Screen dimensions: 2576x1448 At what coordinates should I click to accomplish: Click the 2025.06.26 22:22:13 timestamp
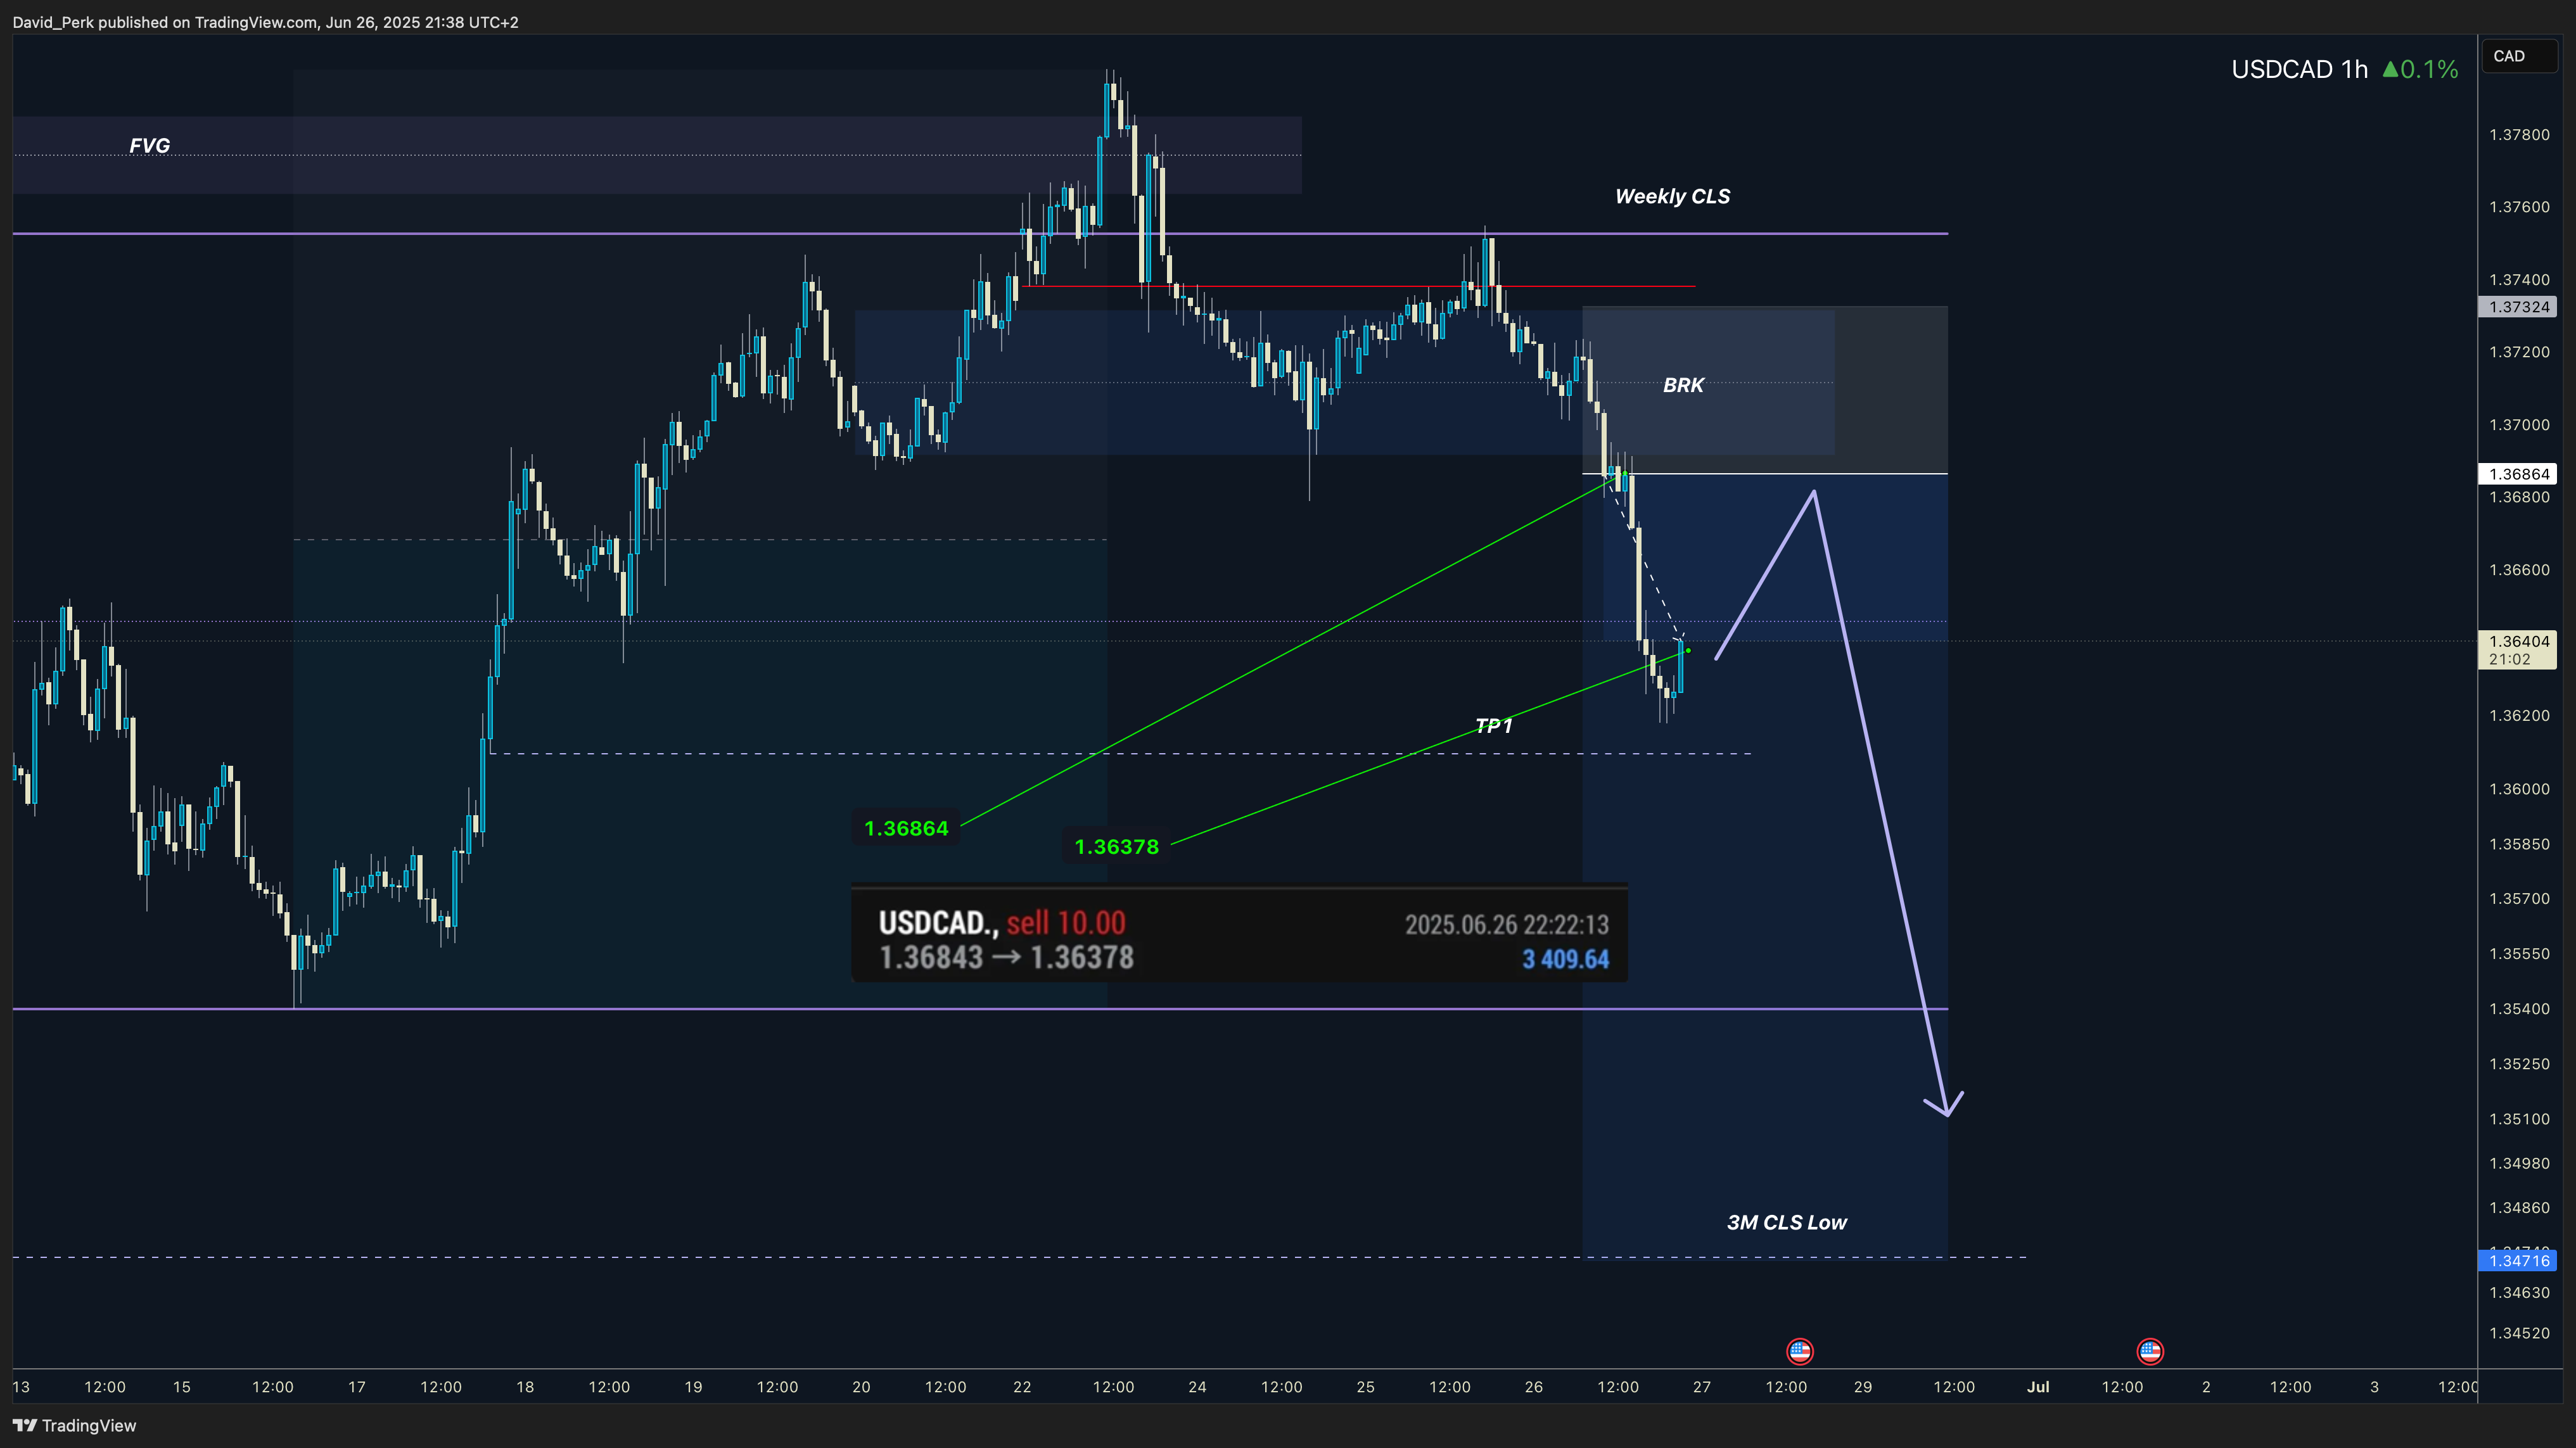(x=1507, y=925)
